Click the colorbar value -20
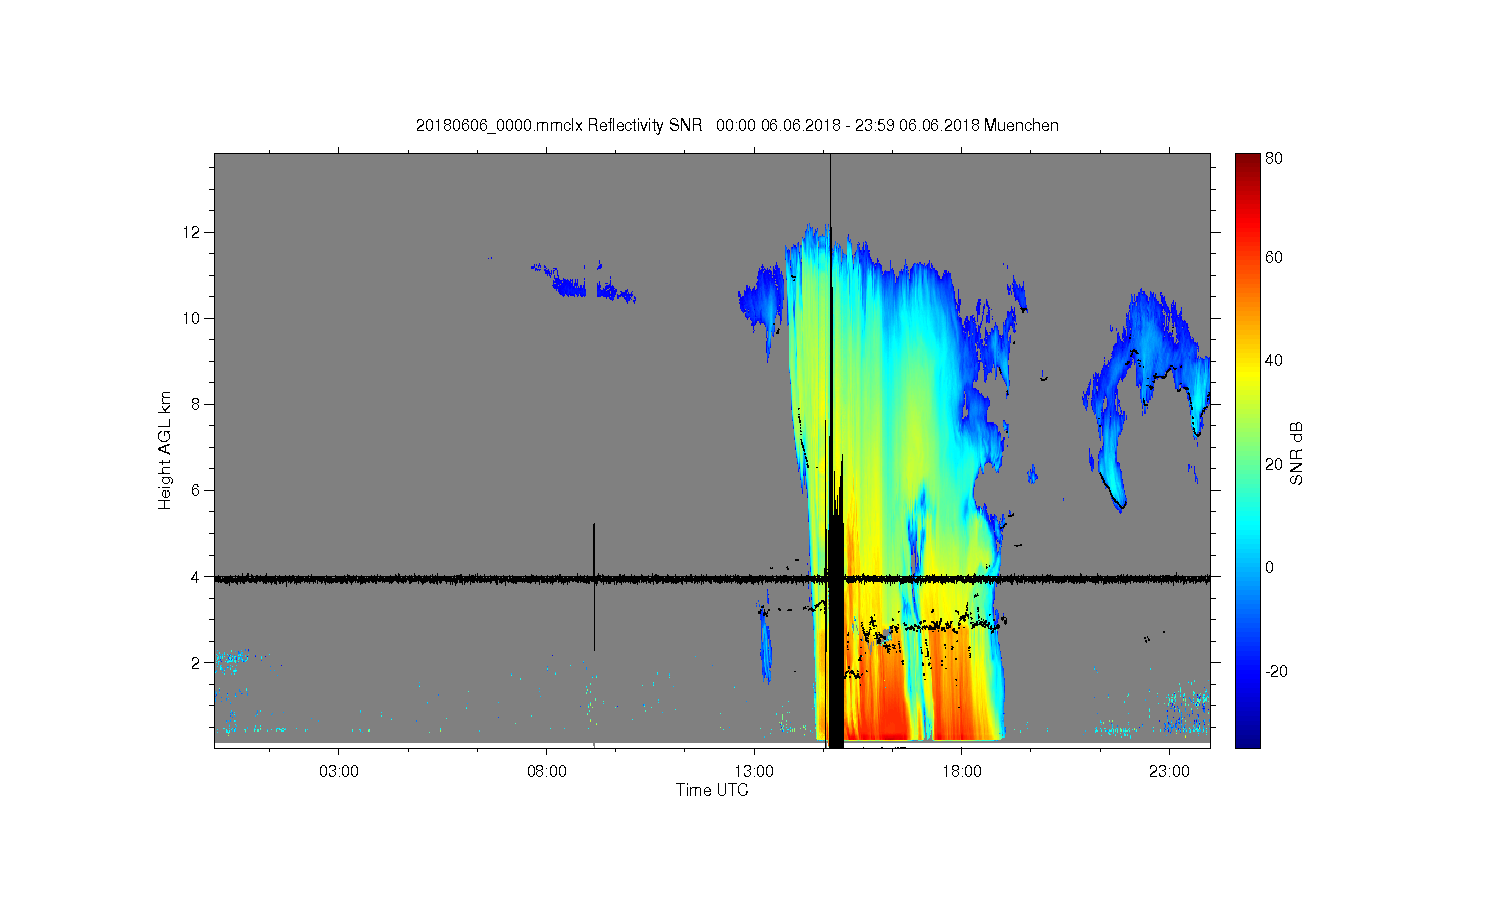 pyautogui.click(x=1275, y=671)
